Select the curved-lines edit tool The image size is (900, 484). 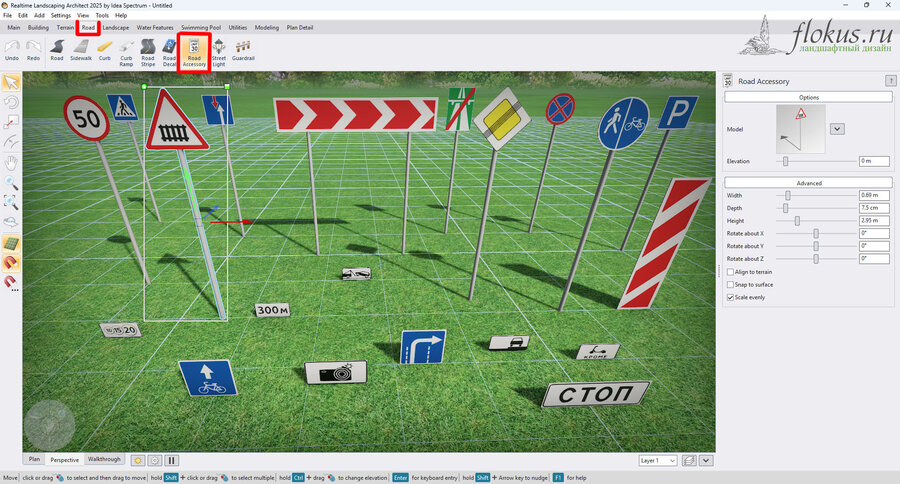coord(11,142)
